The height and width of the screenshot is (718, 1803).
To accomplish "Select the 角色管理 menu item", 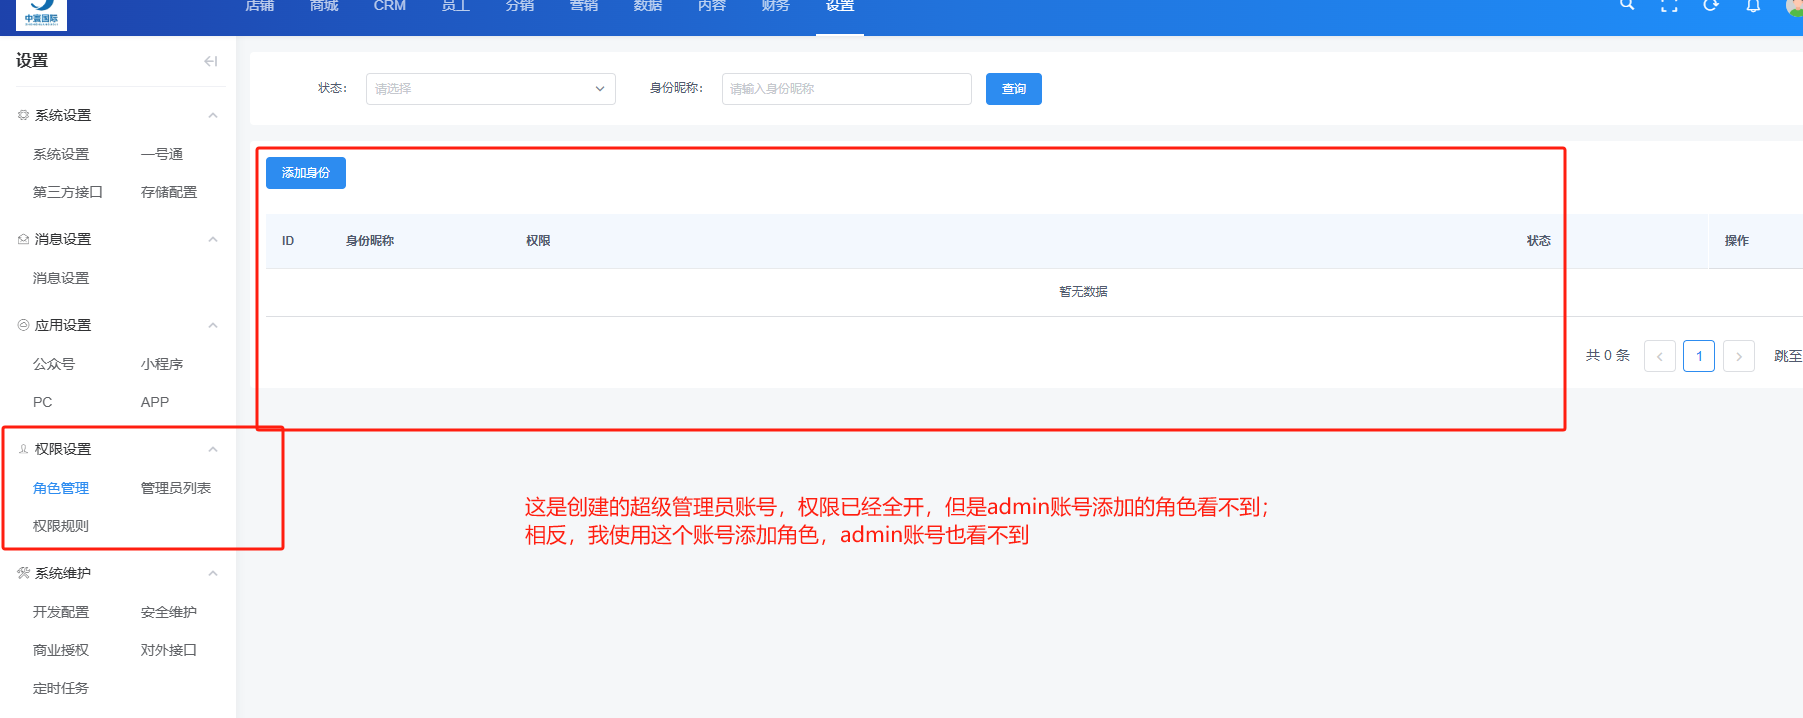I will pos(61,488).
